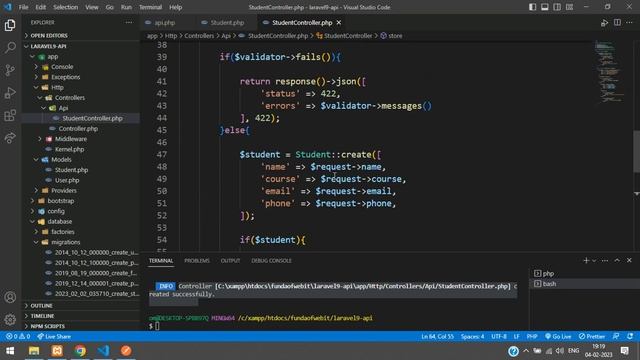Switch to the api.php editor tab
The image size is (640, 360).
click(x=164, y=23)
